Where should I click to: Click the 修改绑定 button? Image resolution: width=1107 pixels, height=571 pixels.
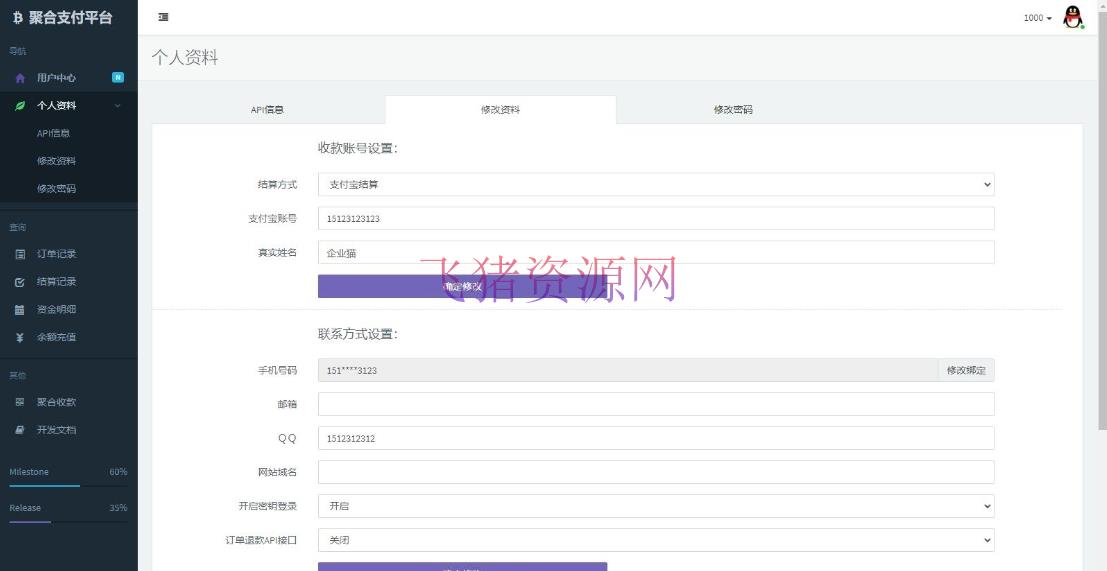967,370
